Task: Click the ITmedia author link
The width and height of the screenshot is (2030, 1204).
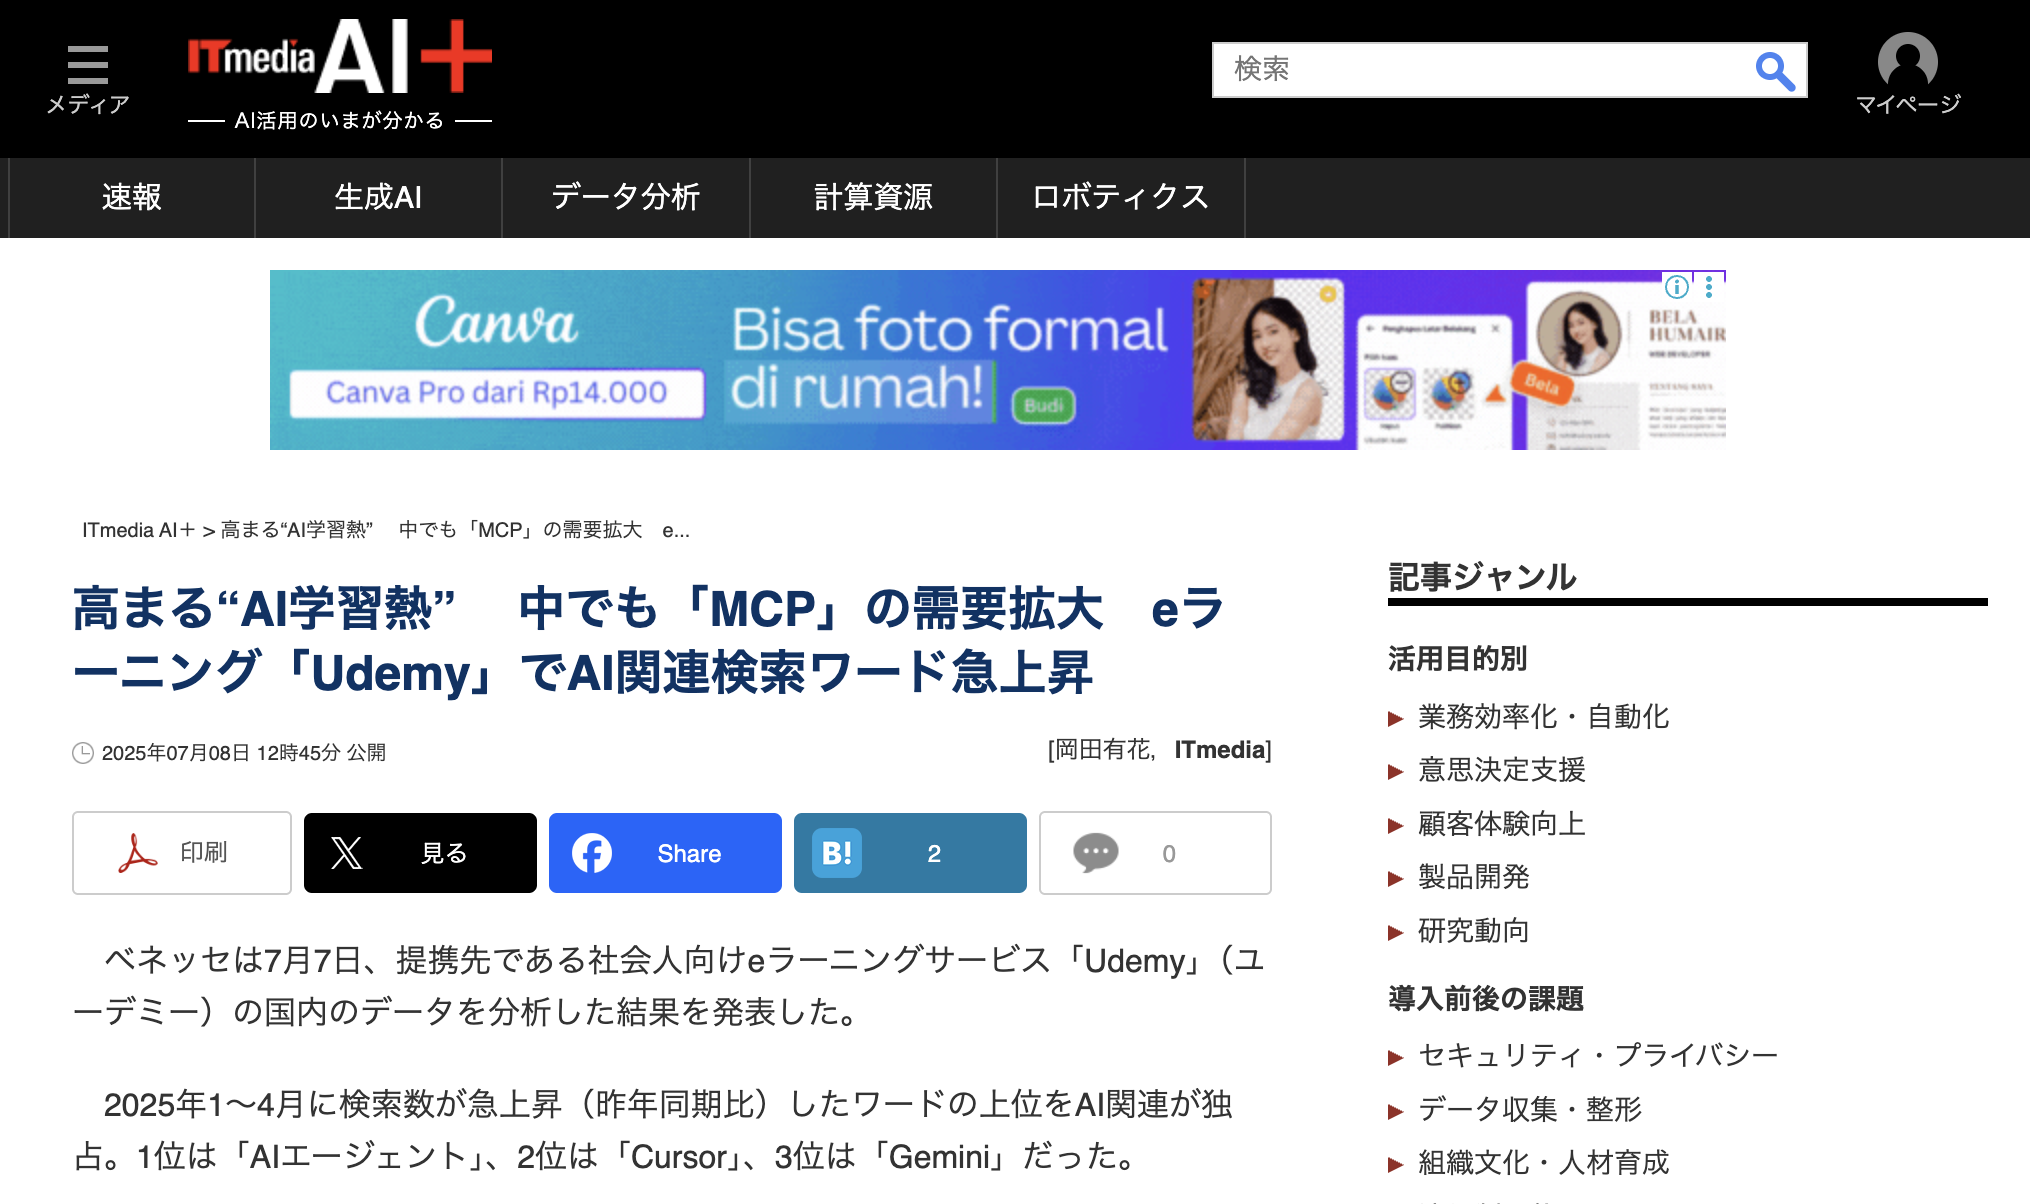Action: point(1220,750)
